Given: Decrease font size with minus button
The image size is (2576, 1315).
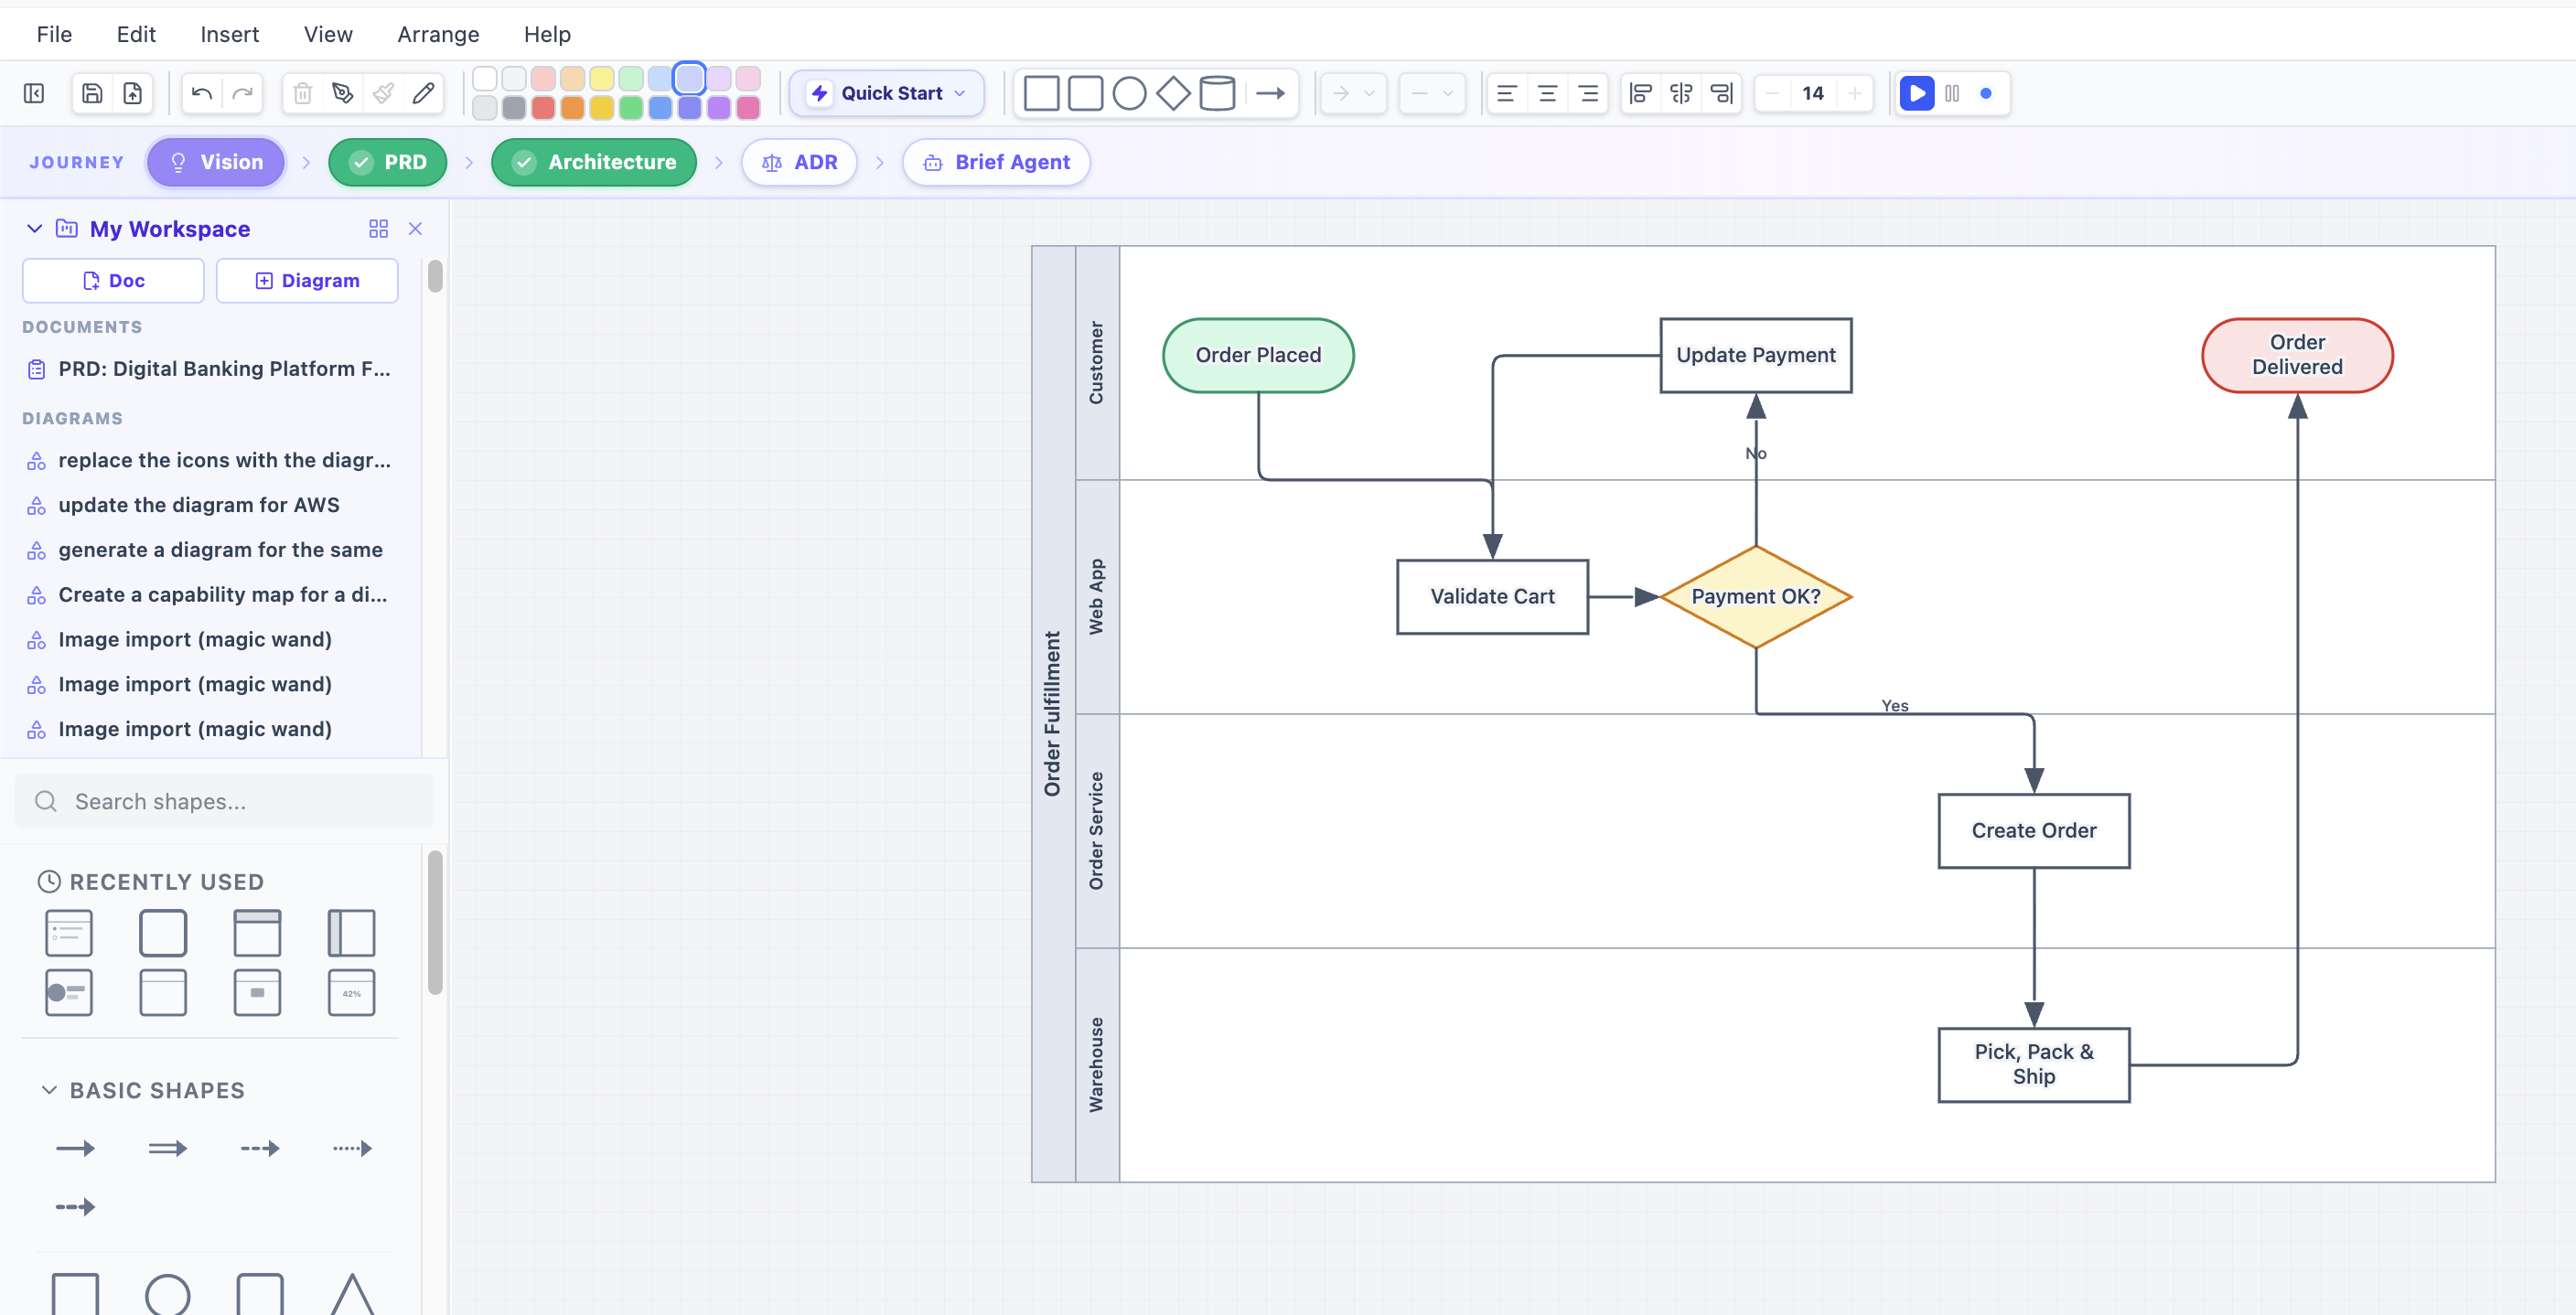Looking at the screenshot, I should (1772, 93).
